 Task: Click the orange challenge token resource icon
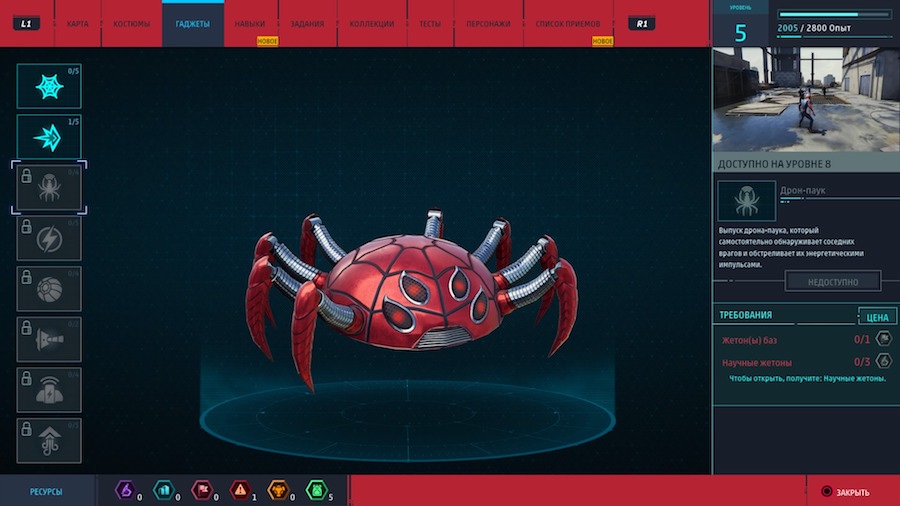(x=278, y=490)
